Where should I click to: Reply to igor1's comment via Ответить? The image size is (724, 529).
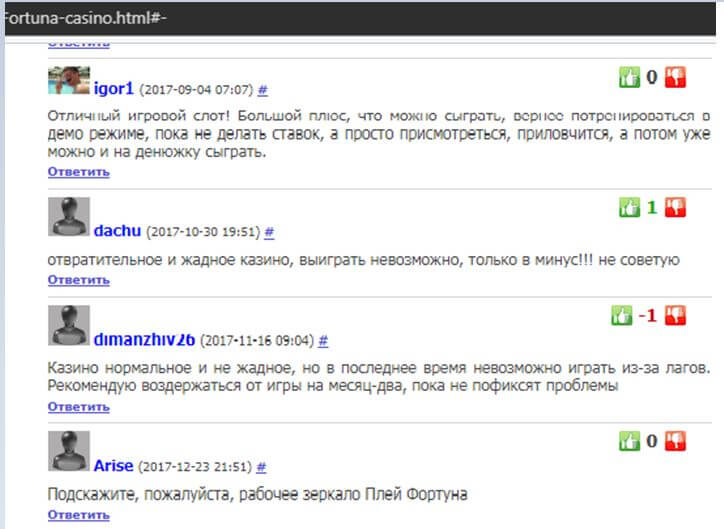pyautogui.click(x=79, y=172)
